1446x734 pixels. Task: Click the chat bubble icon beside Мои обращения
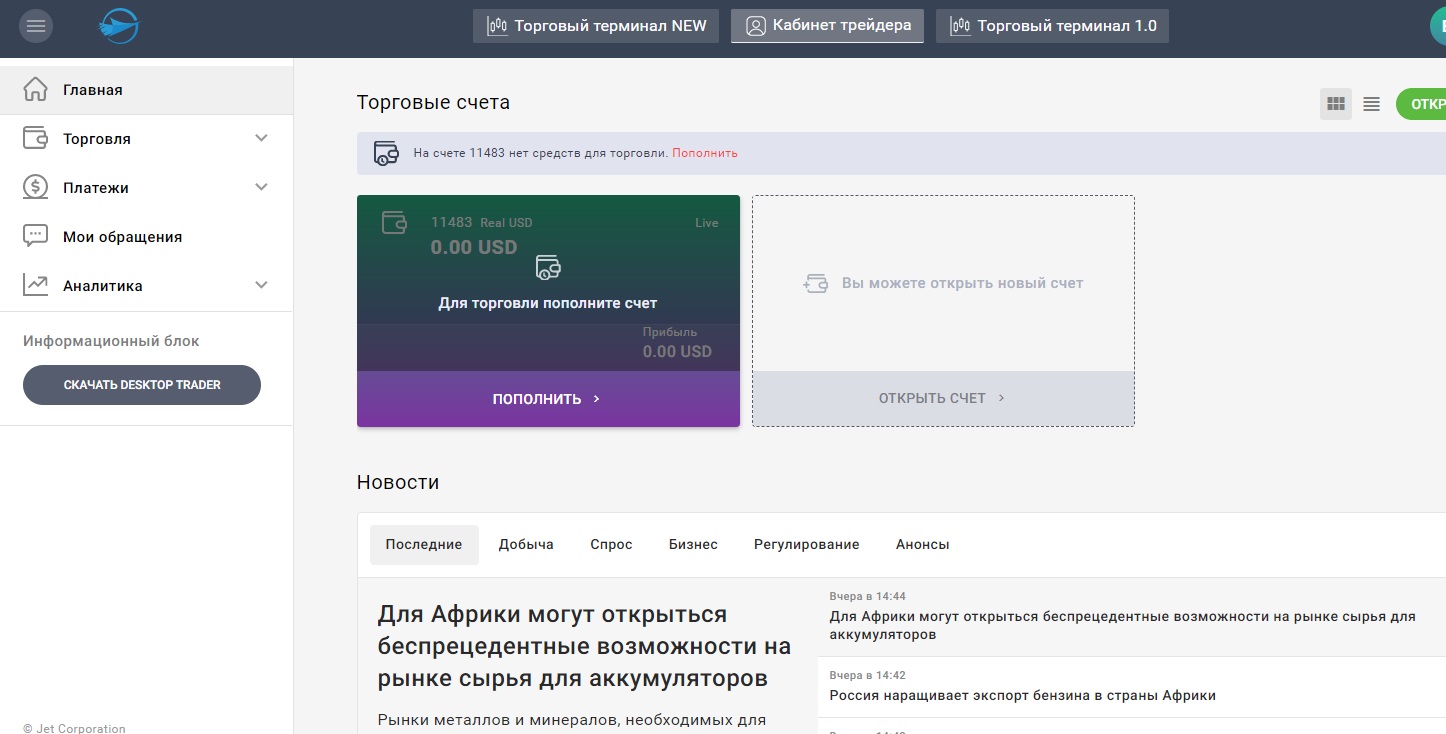pos(35,236)
